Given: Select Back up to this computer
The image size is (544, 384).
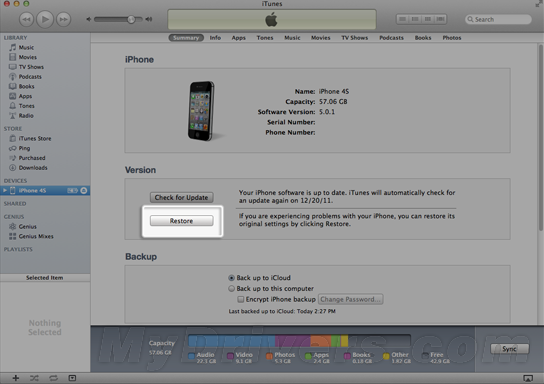Looking at the screenshot, I should (x=231, y=289).
